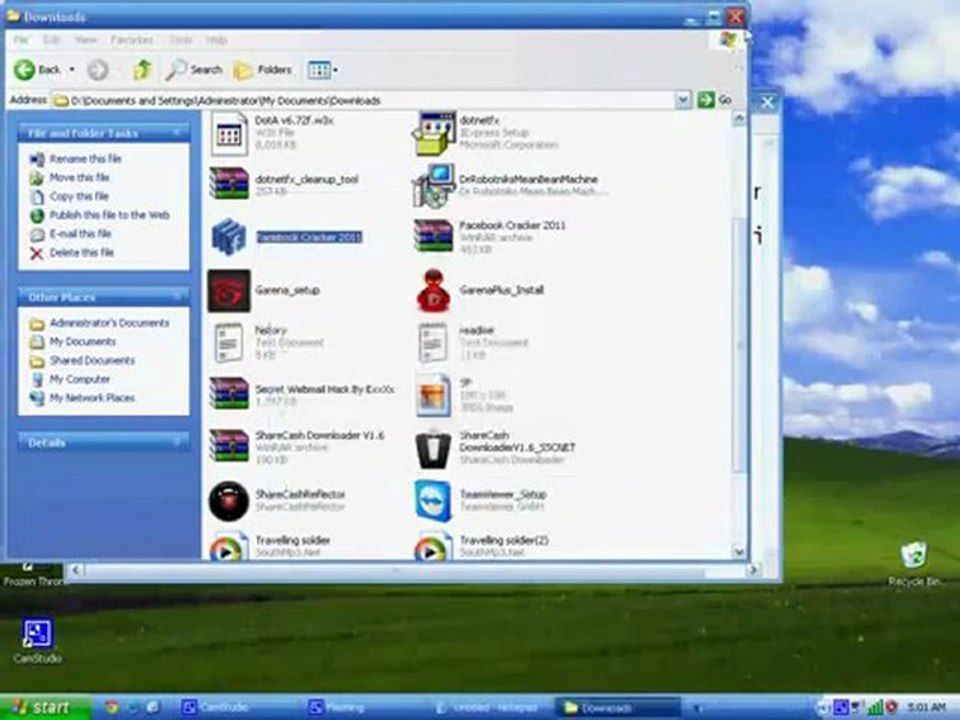The height and width of the screenshot is (720, 960).
Task: Switch to Downloads taskbar button
Action: 617,708
